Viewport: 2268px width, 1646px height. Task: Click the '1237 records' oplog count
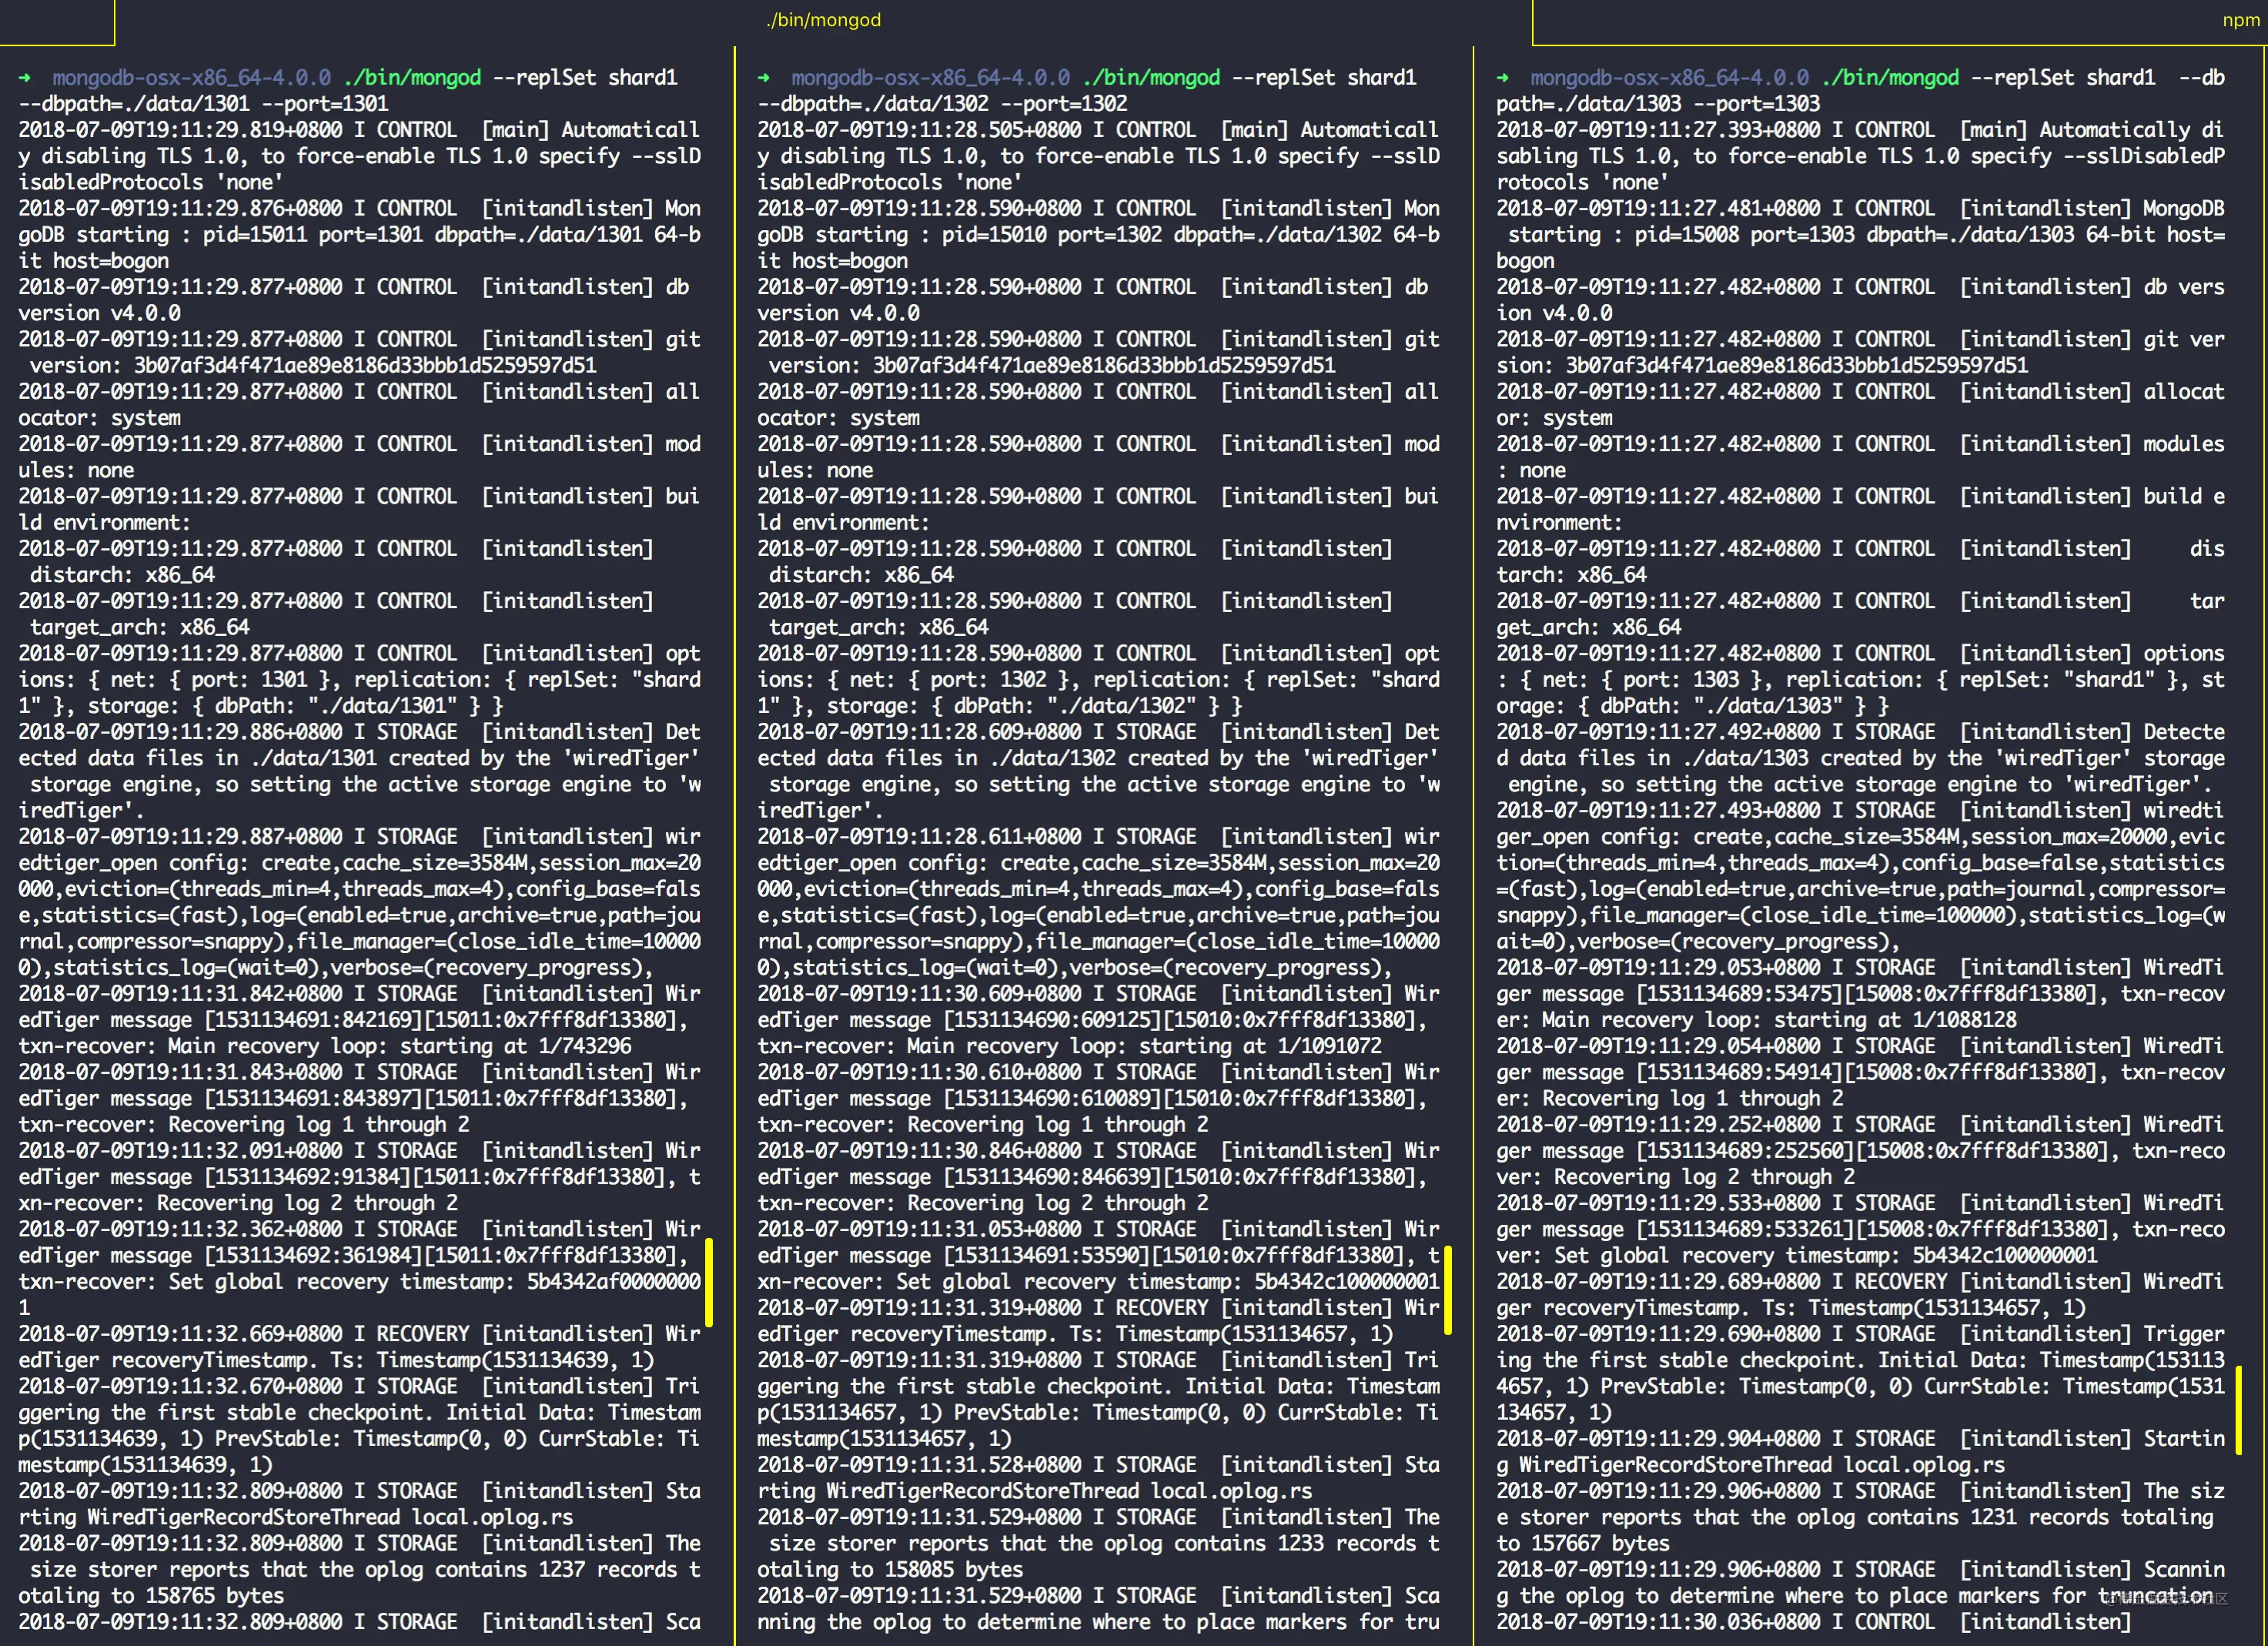pyautogui.click(x=608, y=1570)
